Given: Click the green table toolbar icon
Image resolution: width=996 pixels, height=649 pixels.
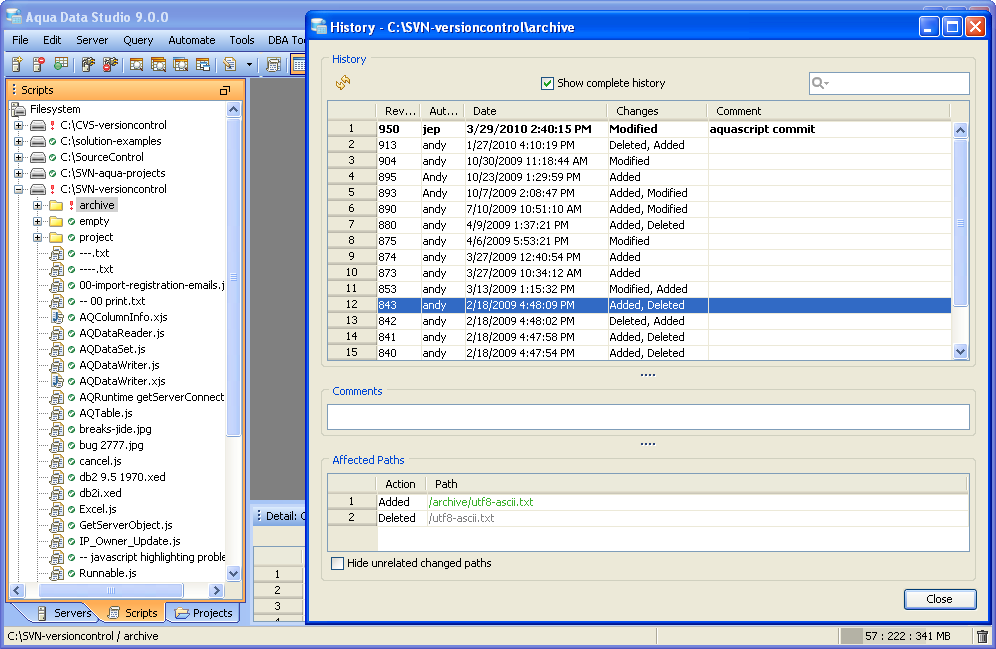Looking at the screenshot, I should (62, 65).
